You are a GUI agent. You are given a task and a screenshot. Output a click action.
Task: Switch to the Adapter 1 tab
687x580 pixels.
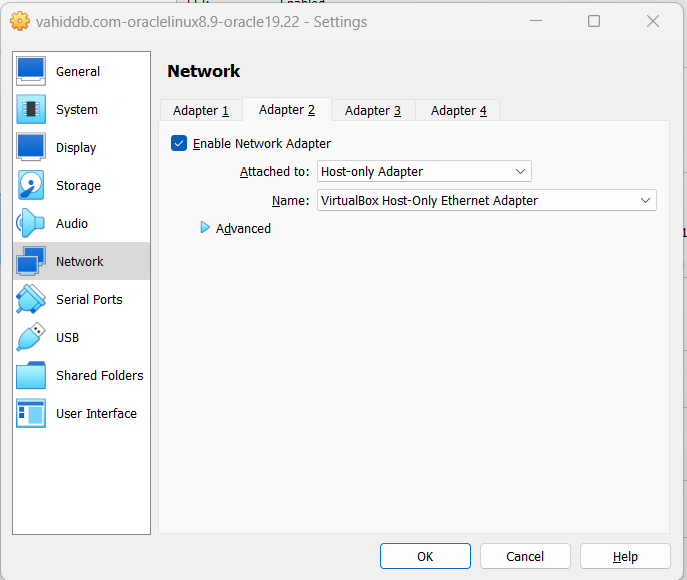pos(201,111)
